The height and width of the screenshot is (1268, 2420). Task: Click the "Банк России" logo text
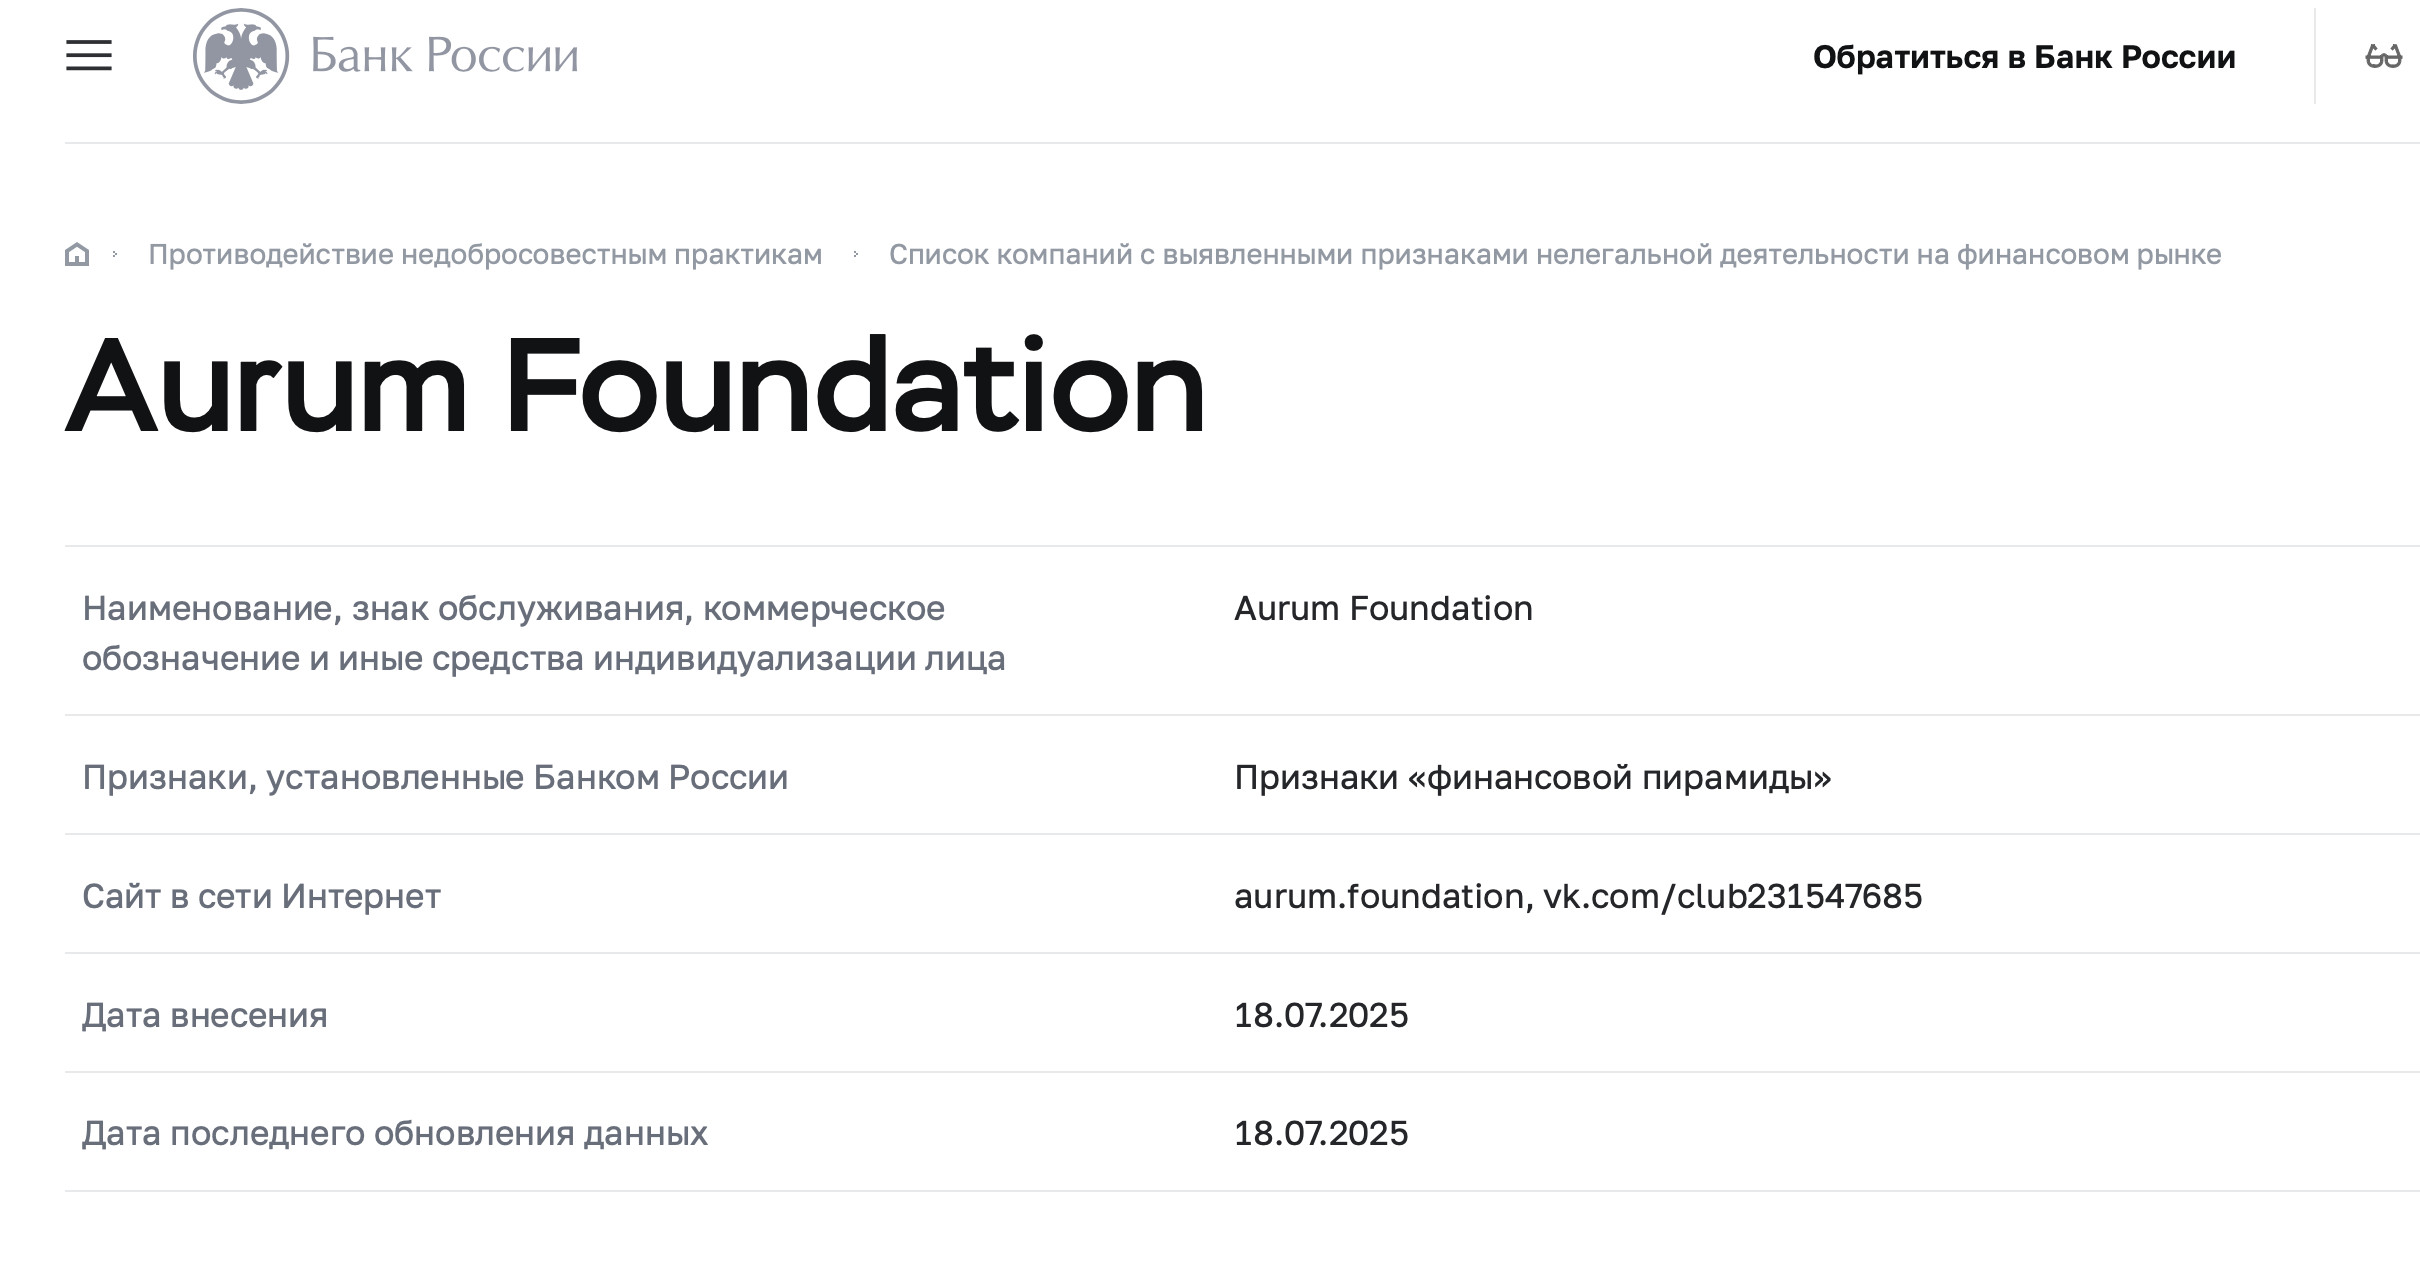click(x=444, y=56)
